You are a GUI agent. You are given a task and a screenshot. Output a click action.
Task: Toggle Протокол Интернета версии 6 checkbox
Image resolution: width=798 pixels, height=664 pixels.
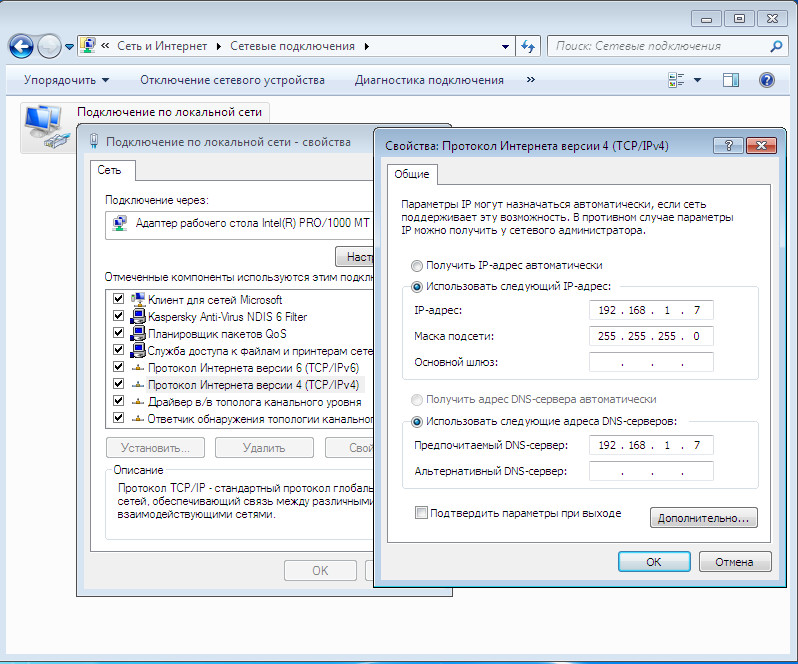pyautogui.click(x=118, y=367)
